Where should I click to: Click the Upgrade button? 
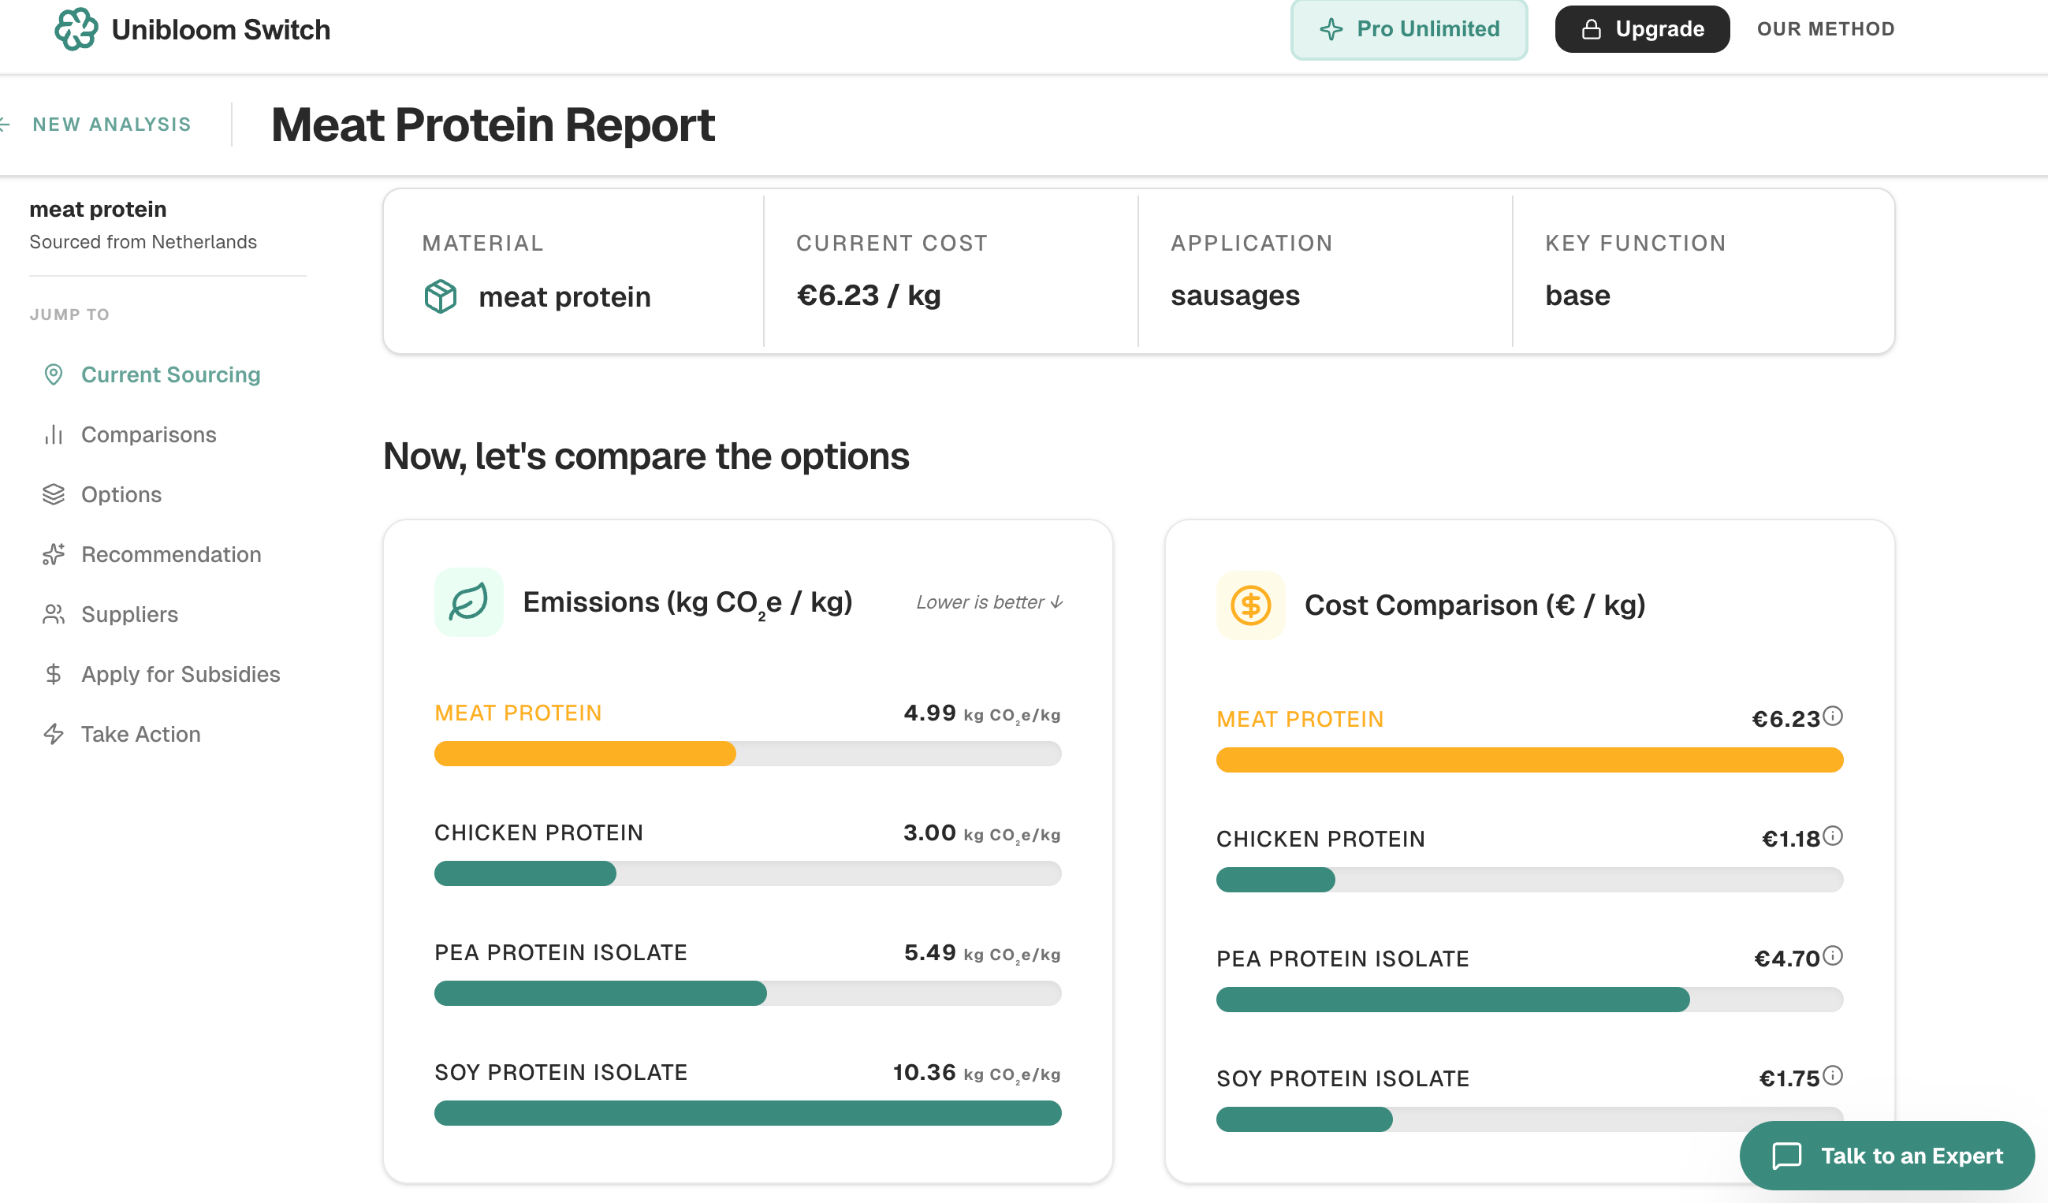tap(1642, 29)
